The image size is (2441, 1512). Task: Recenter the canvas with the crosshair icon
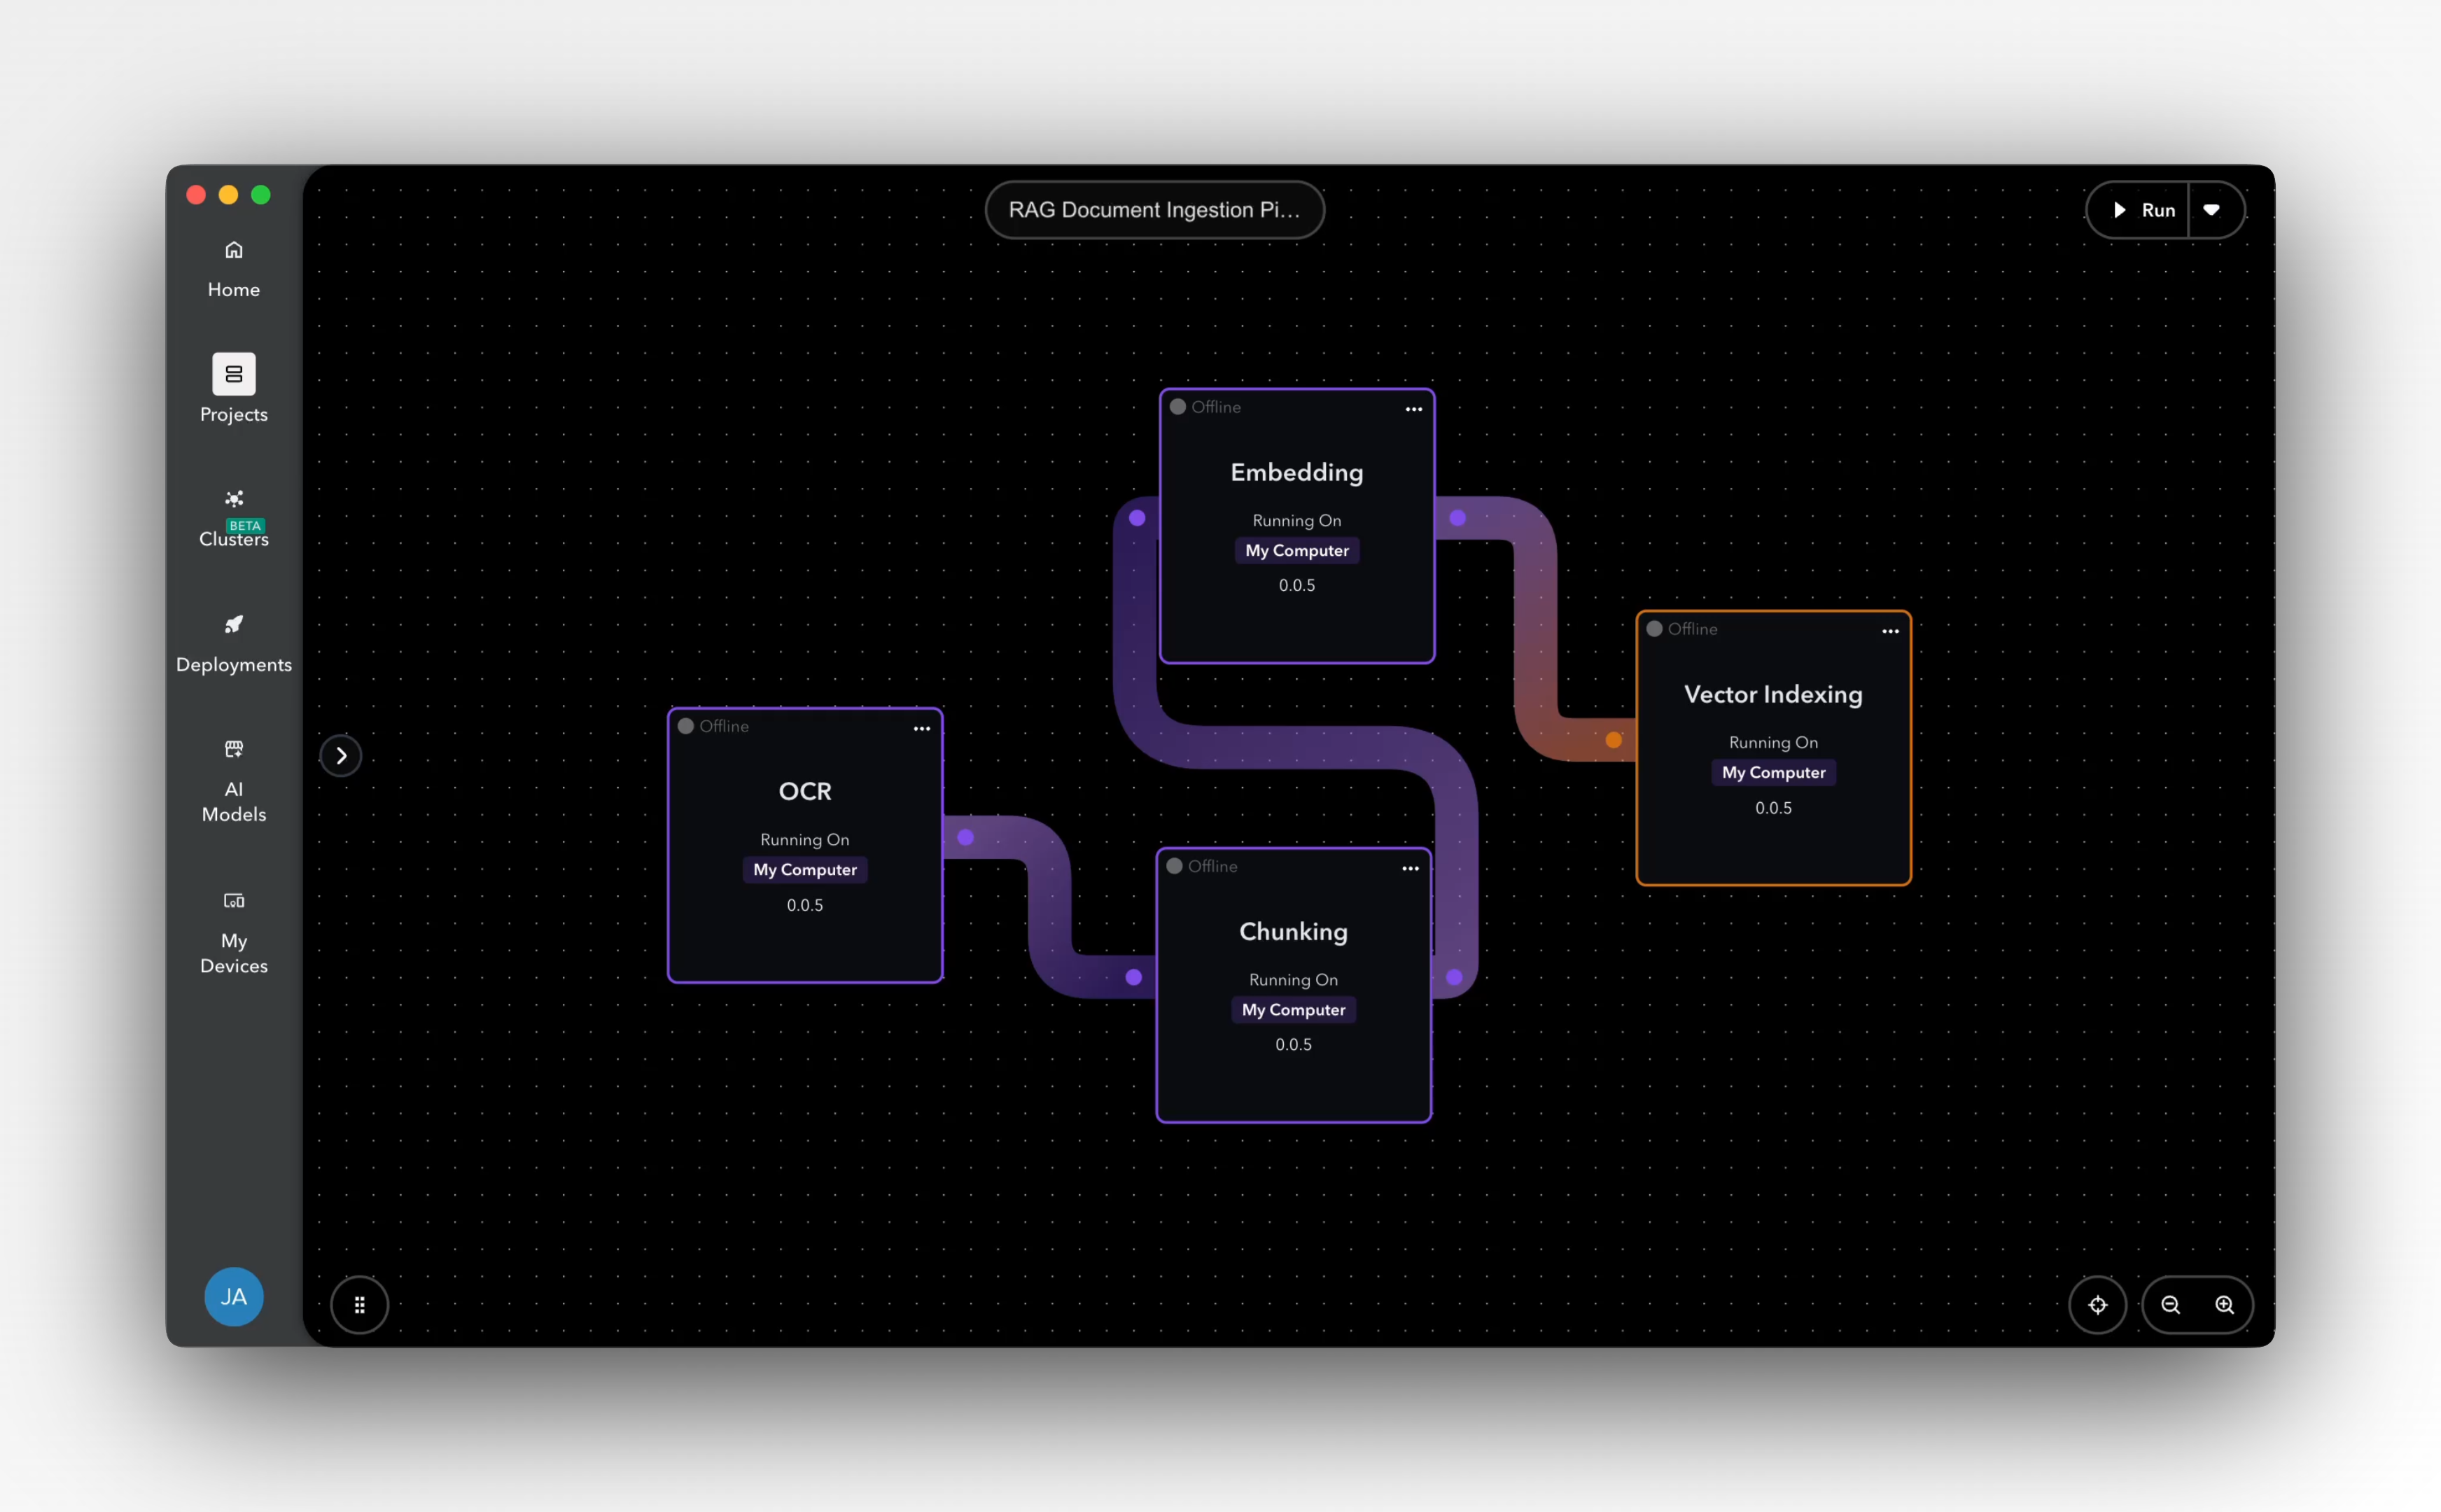pos(2097,1305)
